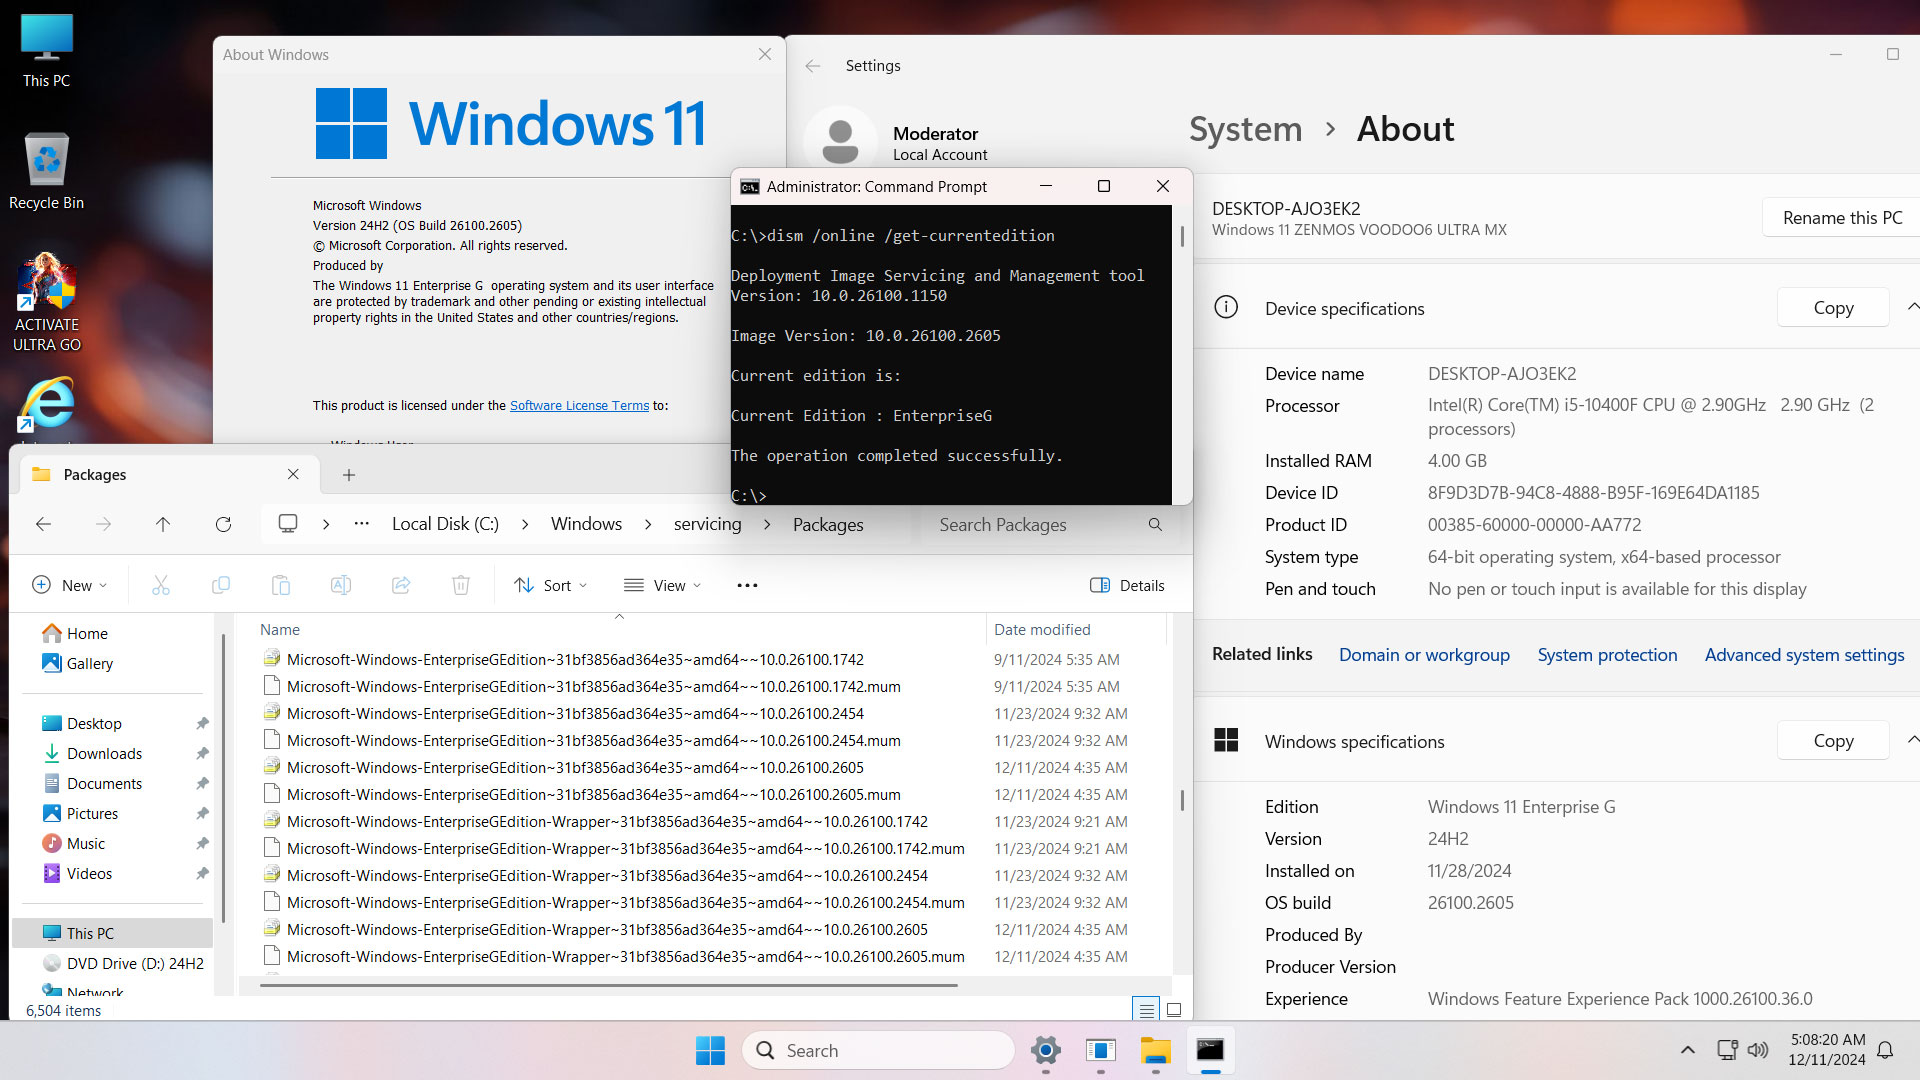Open Command Prompt from the taskbar
This screenshot has height=1080, width=1920.
click(x=1210, y=1050)
